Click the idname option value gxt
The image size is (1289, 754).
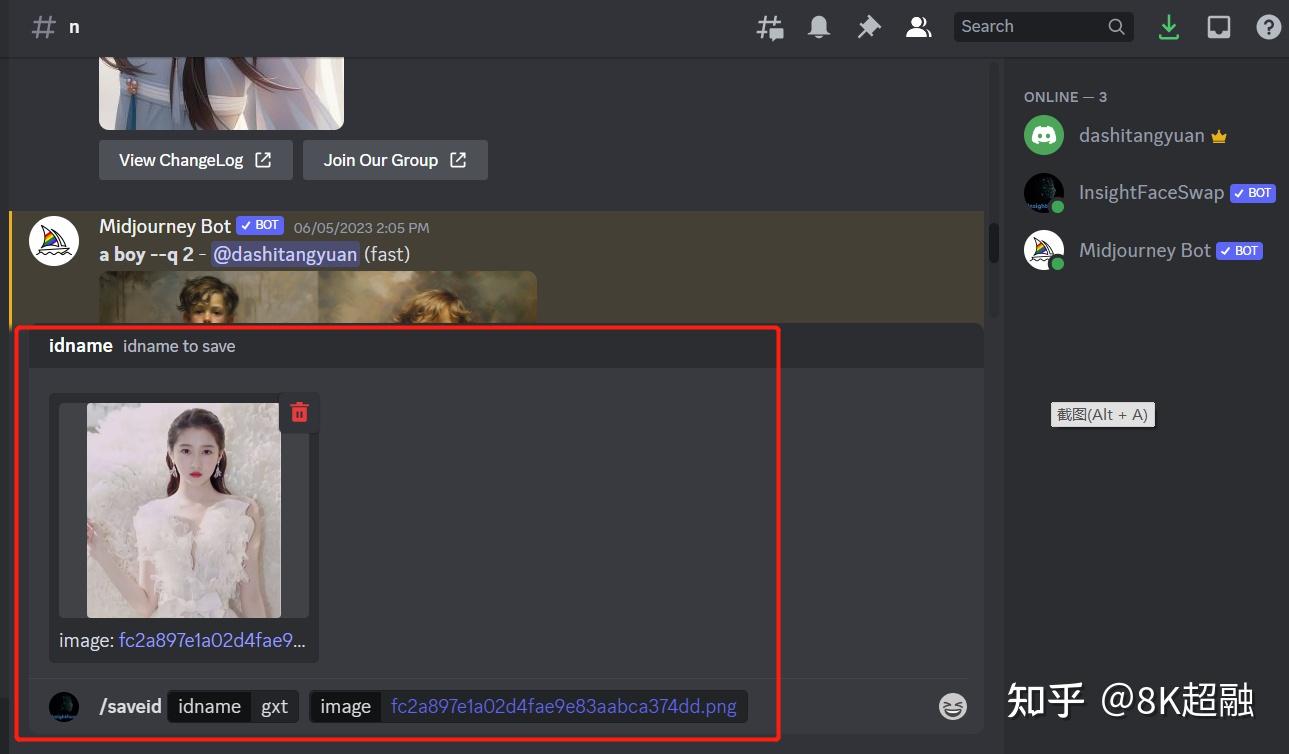(275, 707)
